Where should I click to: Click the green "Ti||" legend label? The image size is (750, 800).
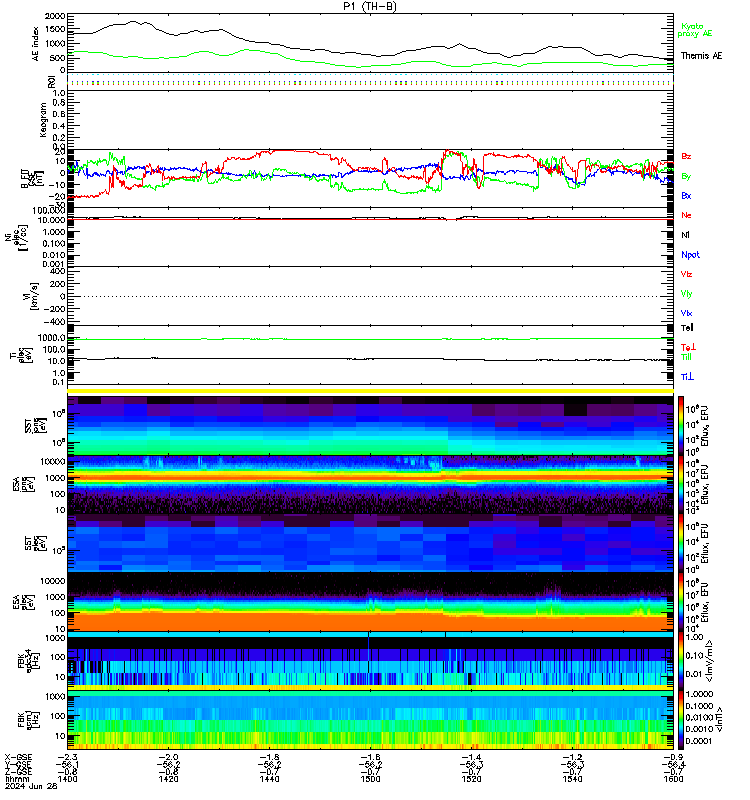[686, 357]
